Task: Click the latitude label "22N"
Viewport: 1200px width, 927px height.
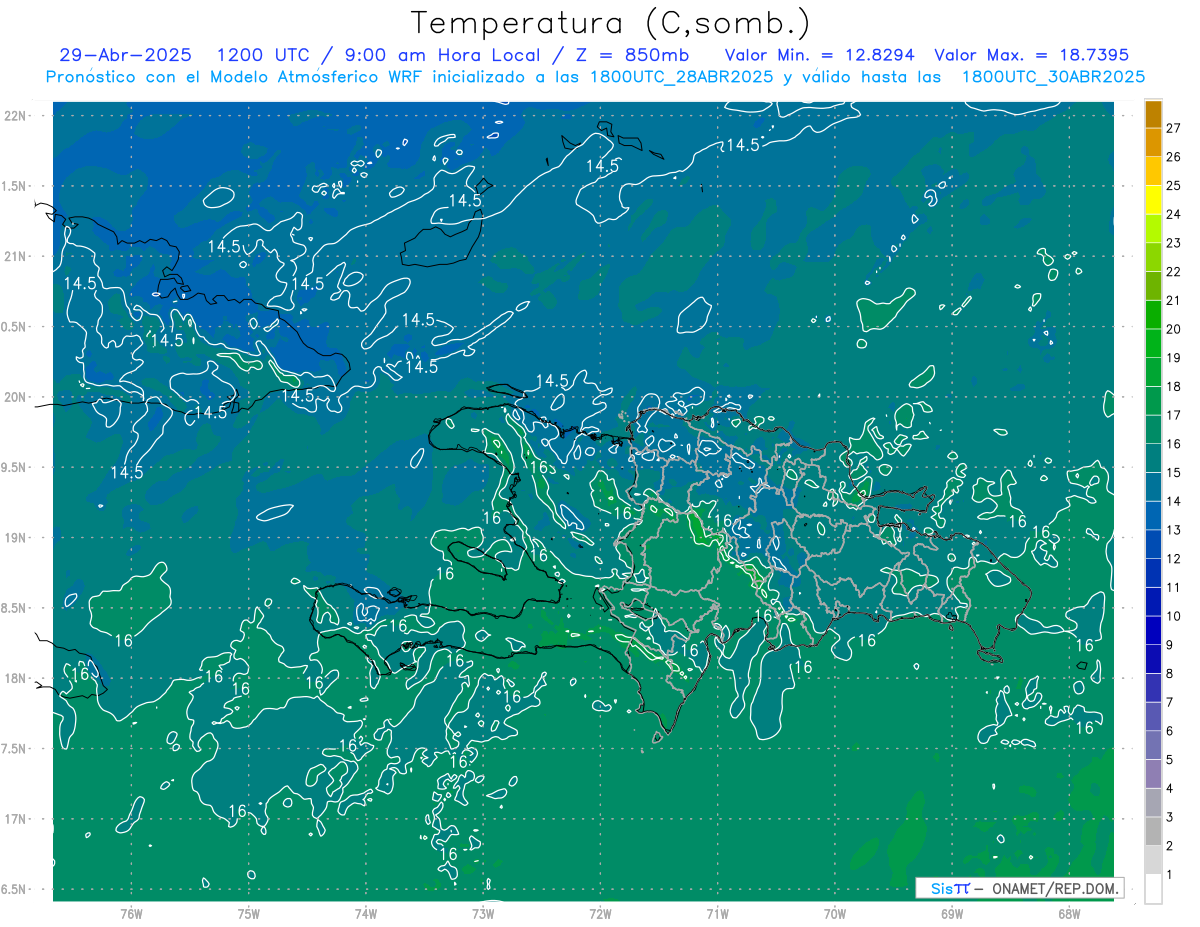Action: [17, 116]
